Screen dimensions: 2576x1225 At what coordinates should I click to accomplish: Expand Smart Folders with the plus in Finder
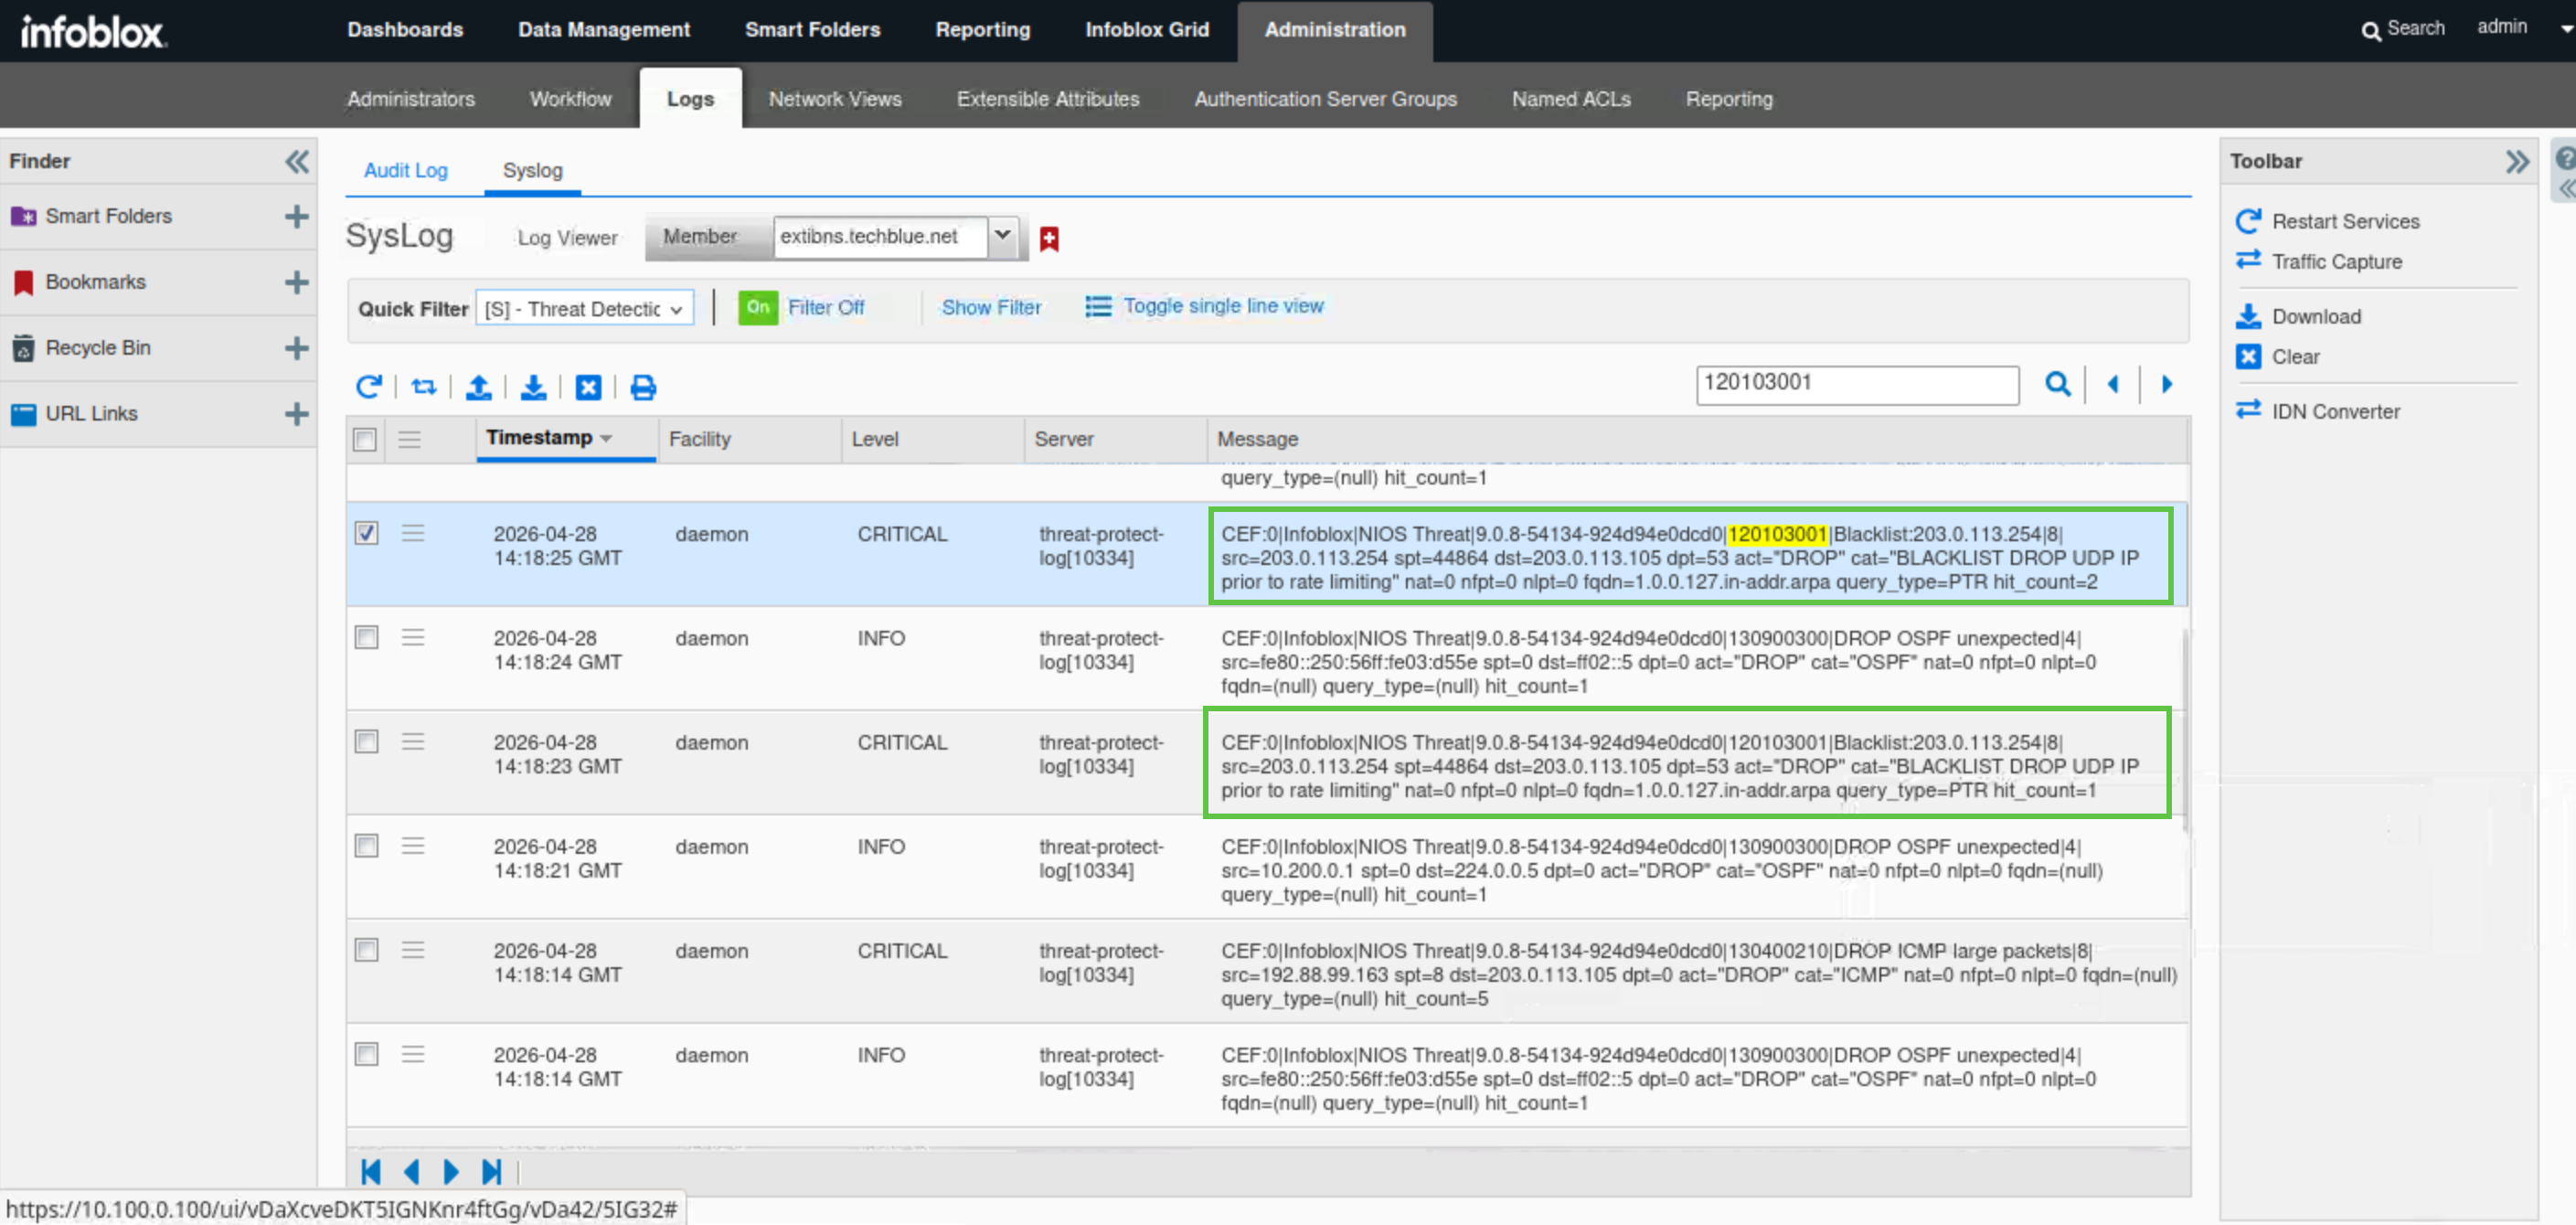[x=296, y=216]
